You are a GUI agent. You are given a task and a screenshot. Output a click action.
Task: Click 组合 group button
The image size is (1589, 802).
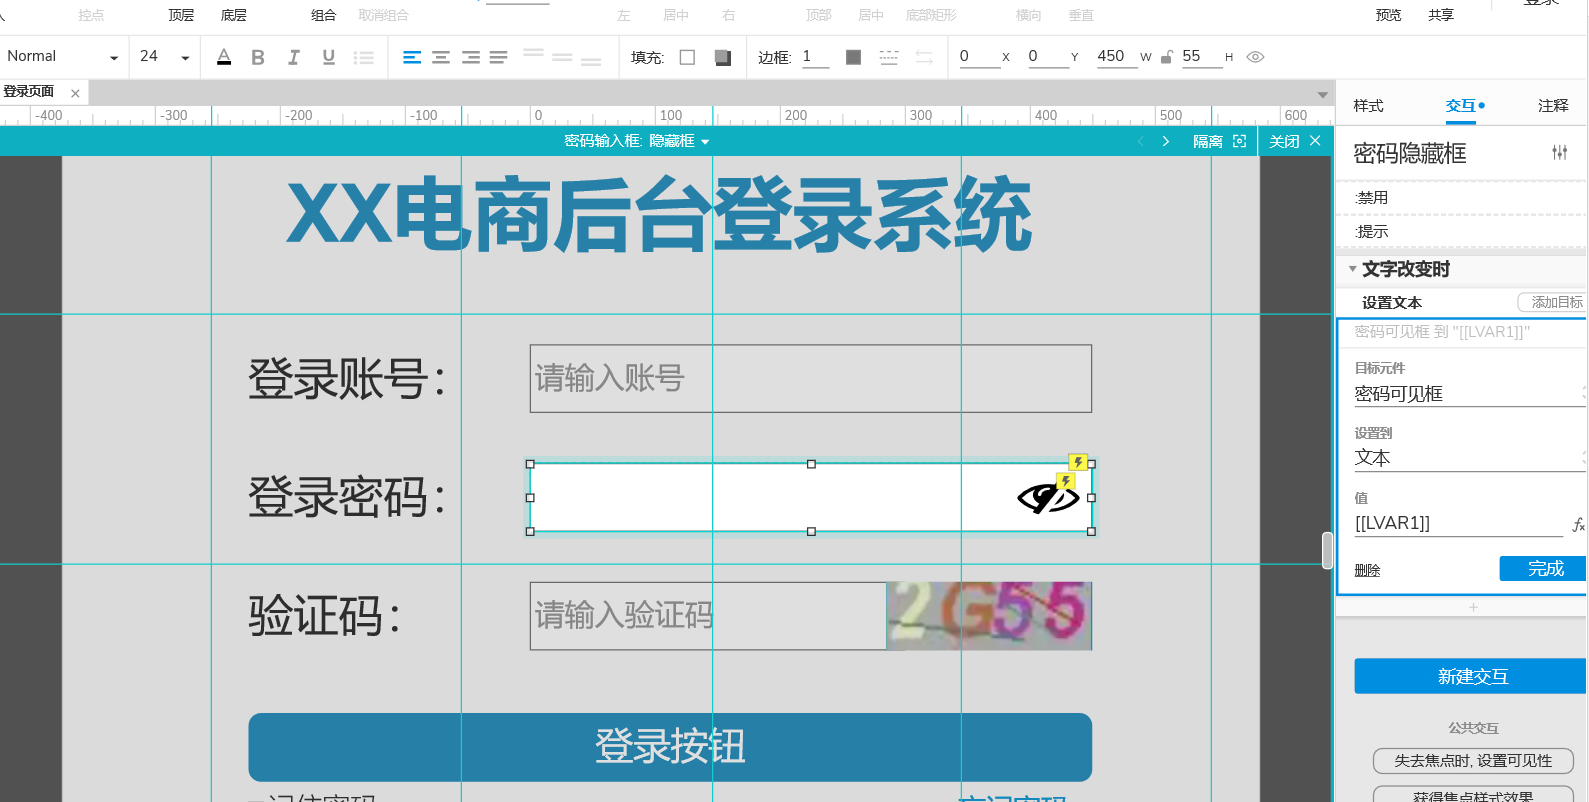(323, 15)
